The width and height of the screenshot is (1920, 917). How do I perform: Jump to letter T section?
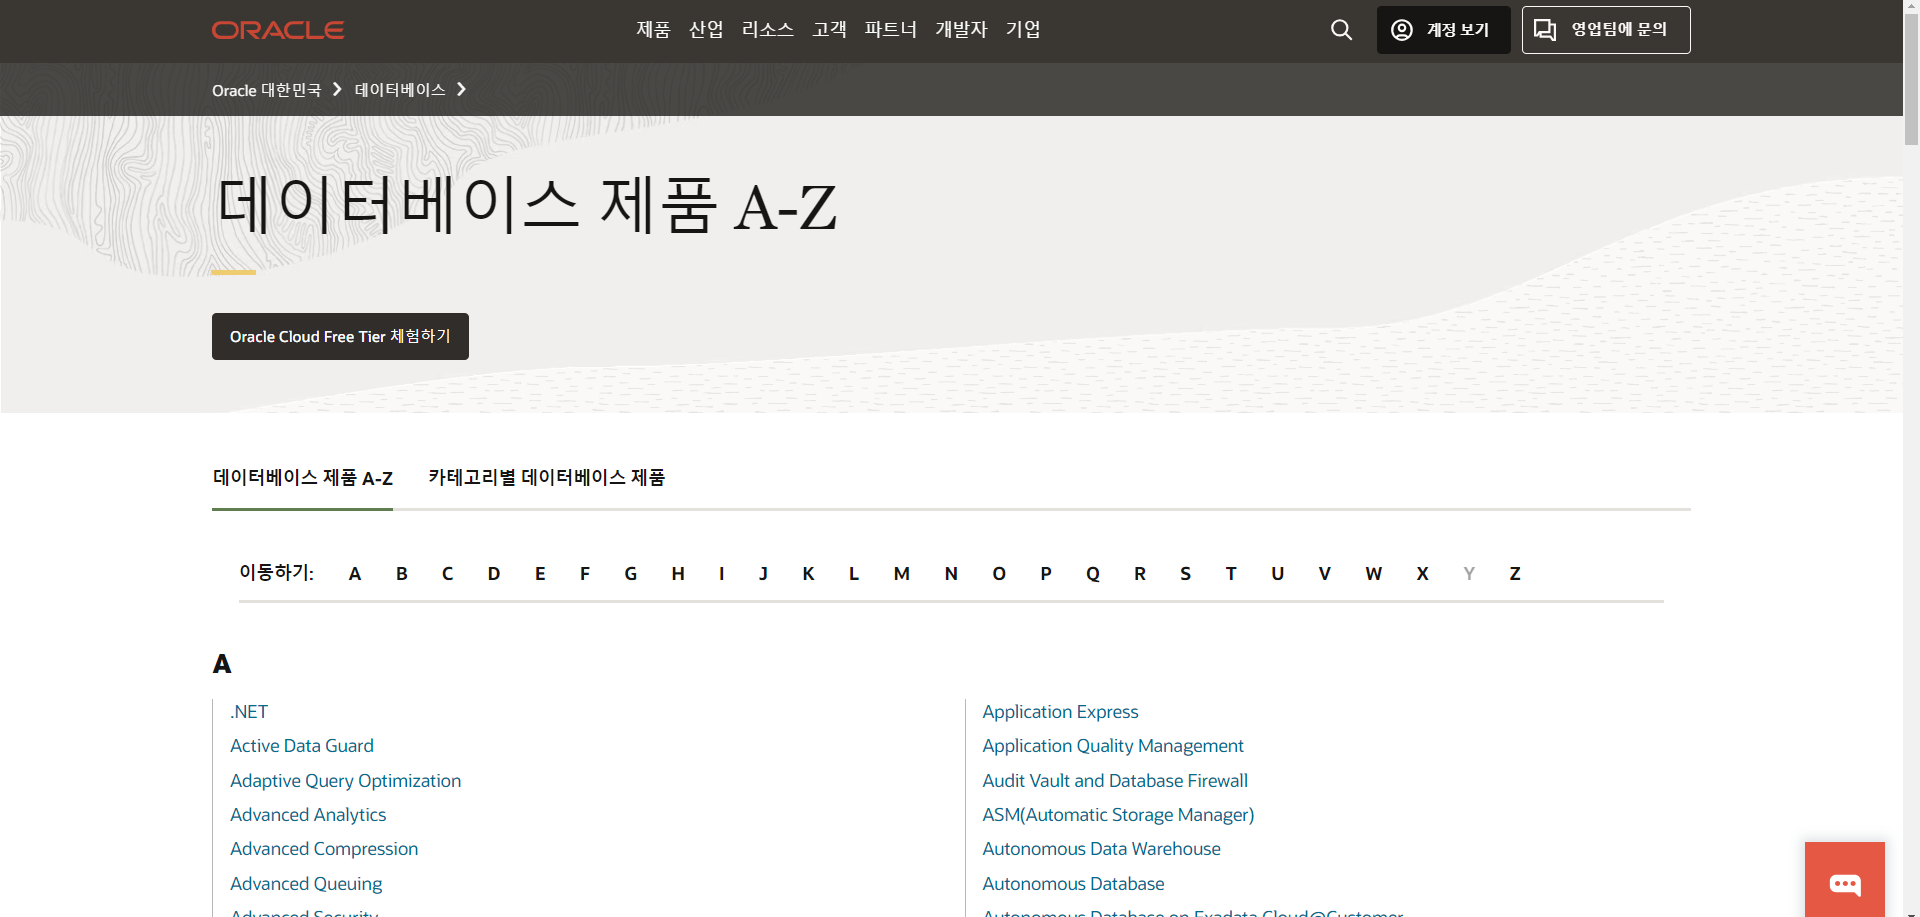click(1231, 573)
